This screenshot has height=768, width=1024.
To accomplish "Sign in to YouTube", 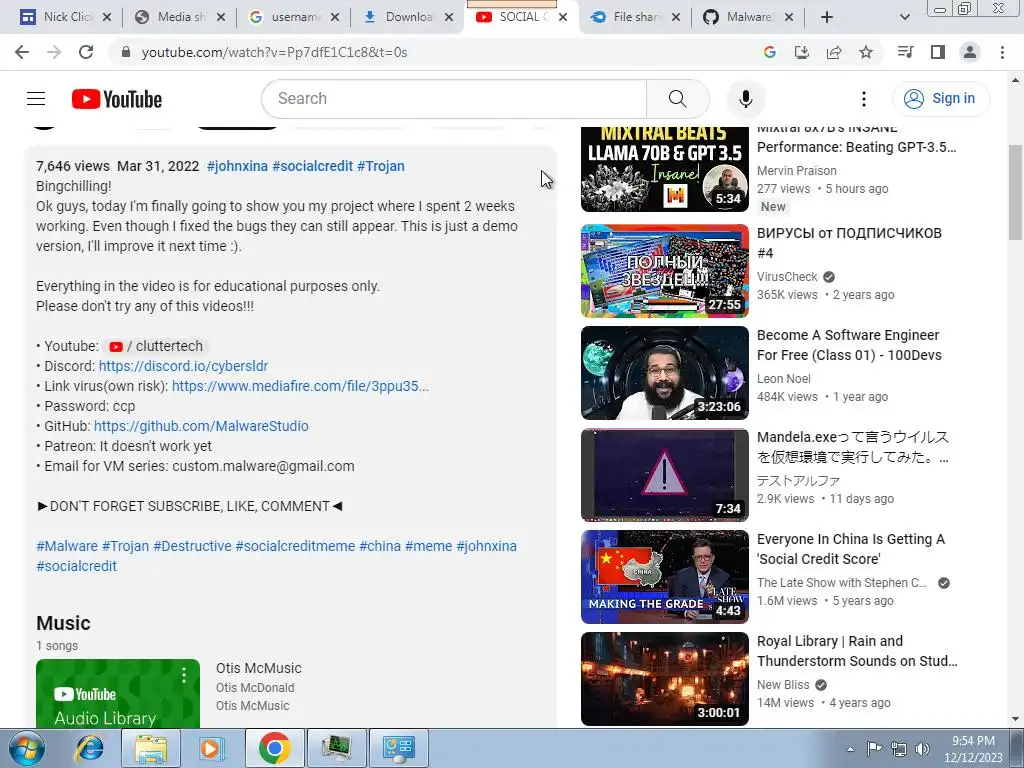I will tap(940, 99).
